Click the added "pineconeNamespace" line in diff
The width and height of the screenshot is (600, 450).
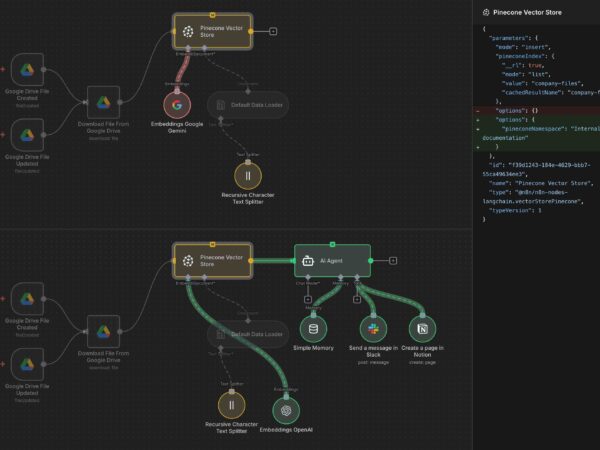click(x=536, y=133)
